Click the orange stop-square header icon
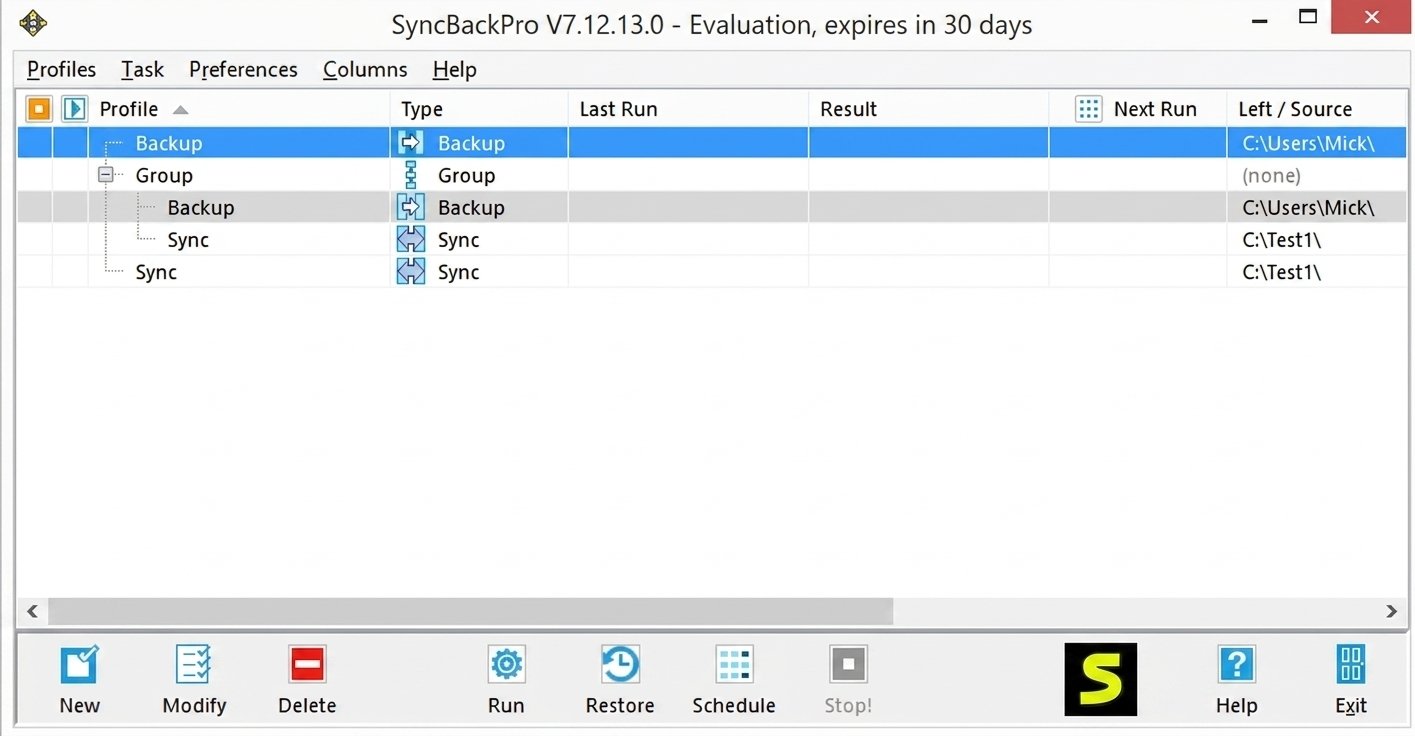The height and width of the screenshot is (736, 1415). pyautogui.click(x=38, y=109)
